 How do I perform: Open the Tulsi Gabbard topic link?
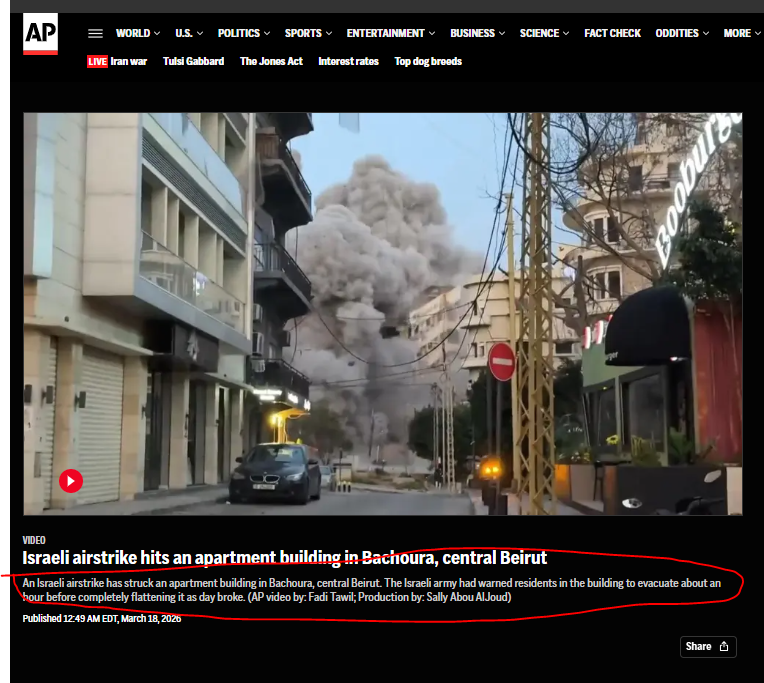coord(193,61)
